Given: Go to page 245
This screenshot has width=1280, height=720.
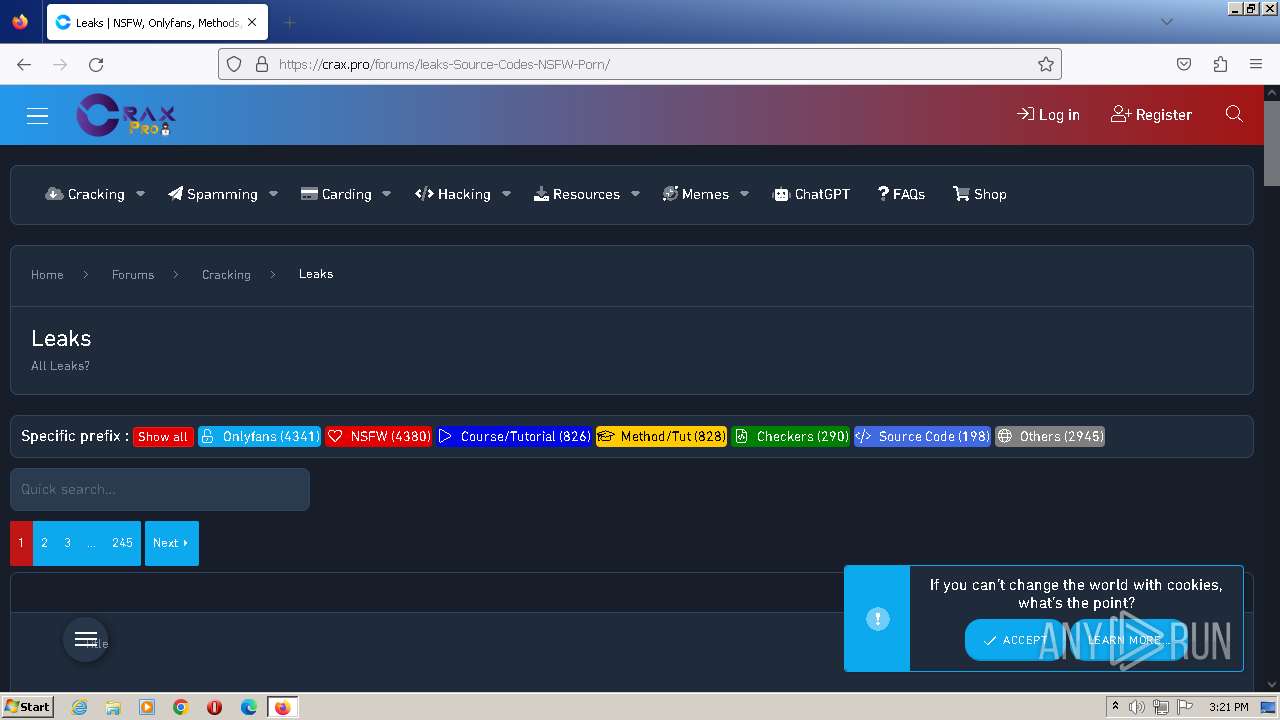Looking at the screenshot, I should [x=122, y=543].
